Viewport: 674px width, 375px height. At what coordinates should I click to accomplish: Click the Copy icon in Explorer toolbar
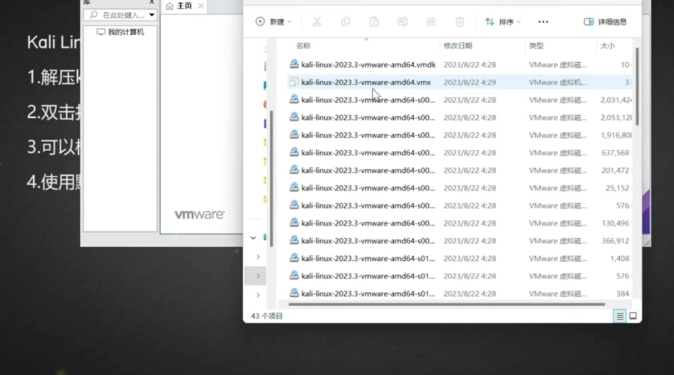click(345, 22)
